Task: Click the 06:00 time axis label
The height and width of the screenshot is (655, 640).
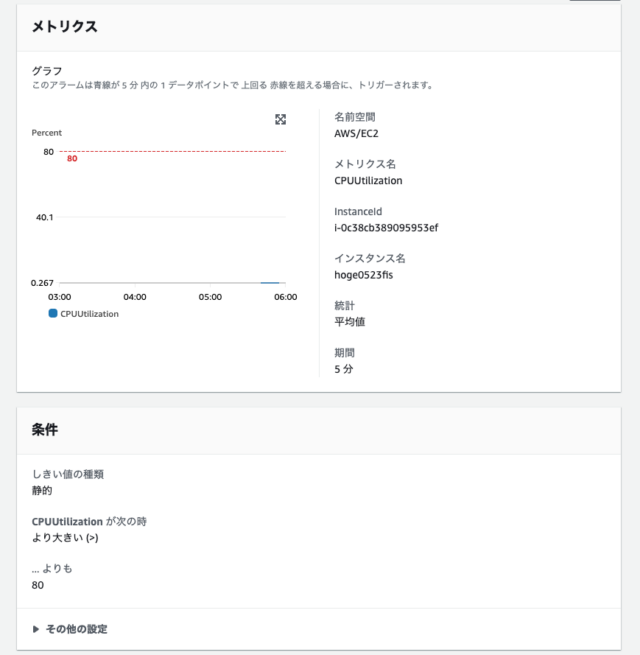Action: pos(285,297)
